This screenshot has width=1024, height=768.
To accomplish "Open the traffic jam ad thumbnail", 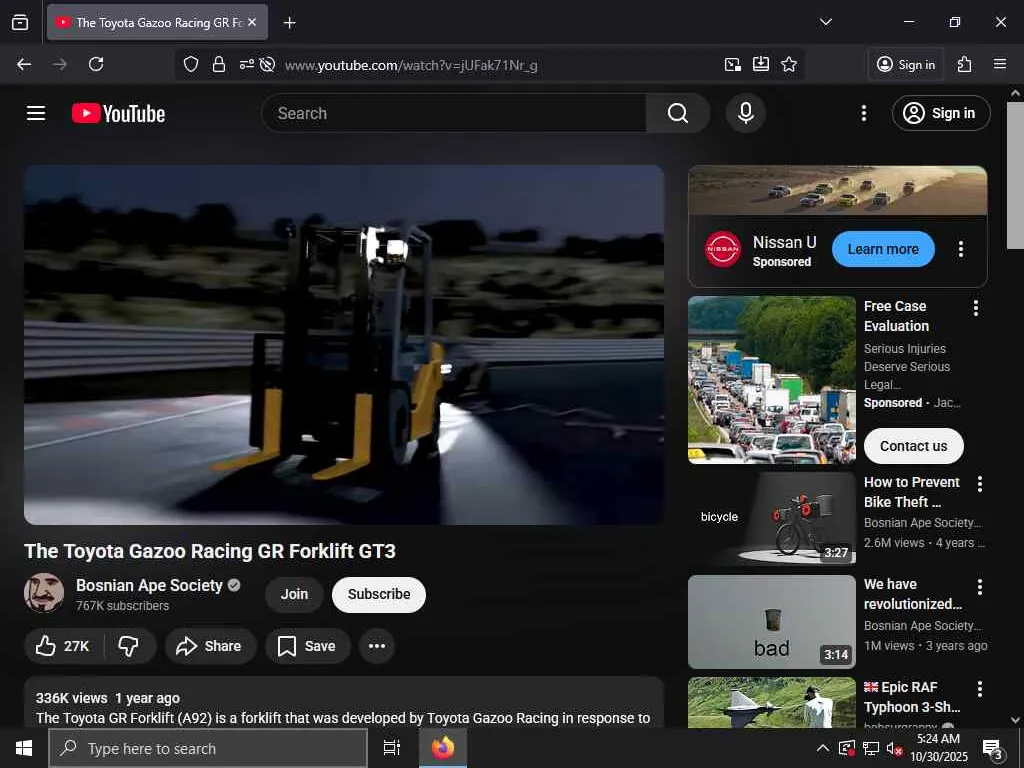I will tap(772, 380).
